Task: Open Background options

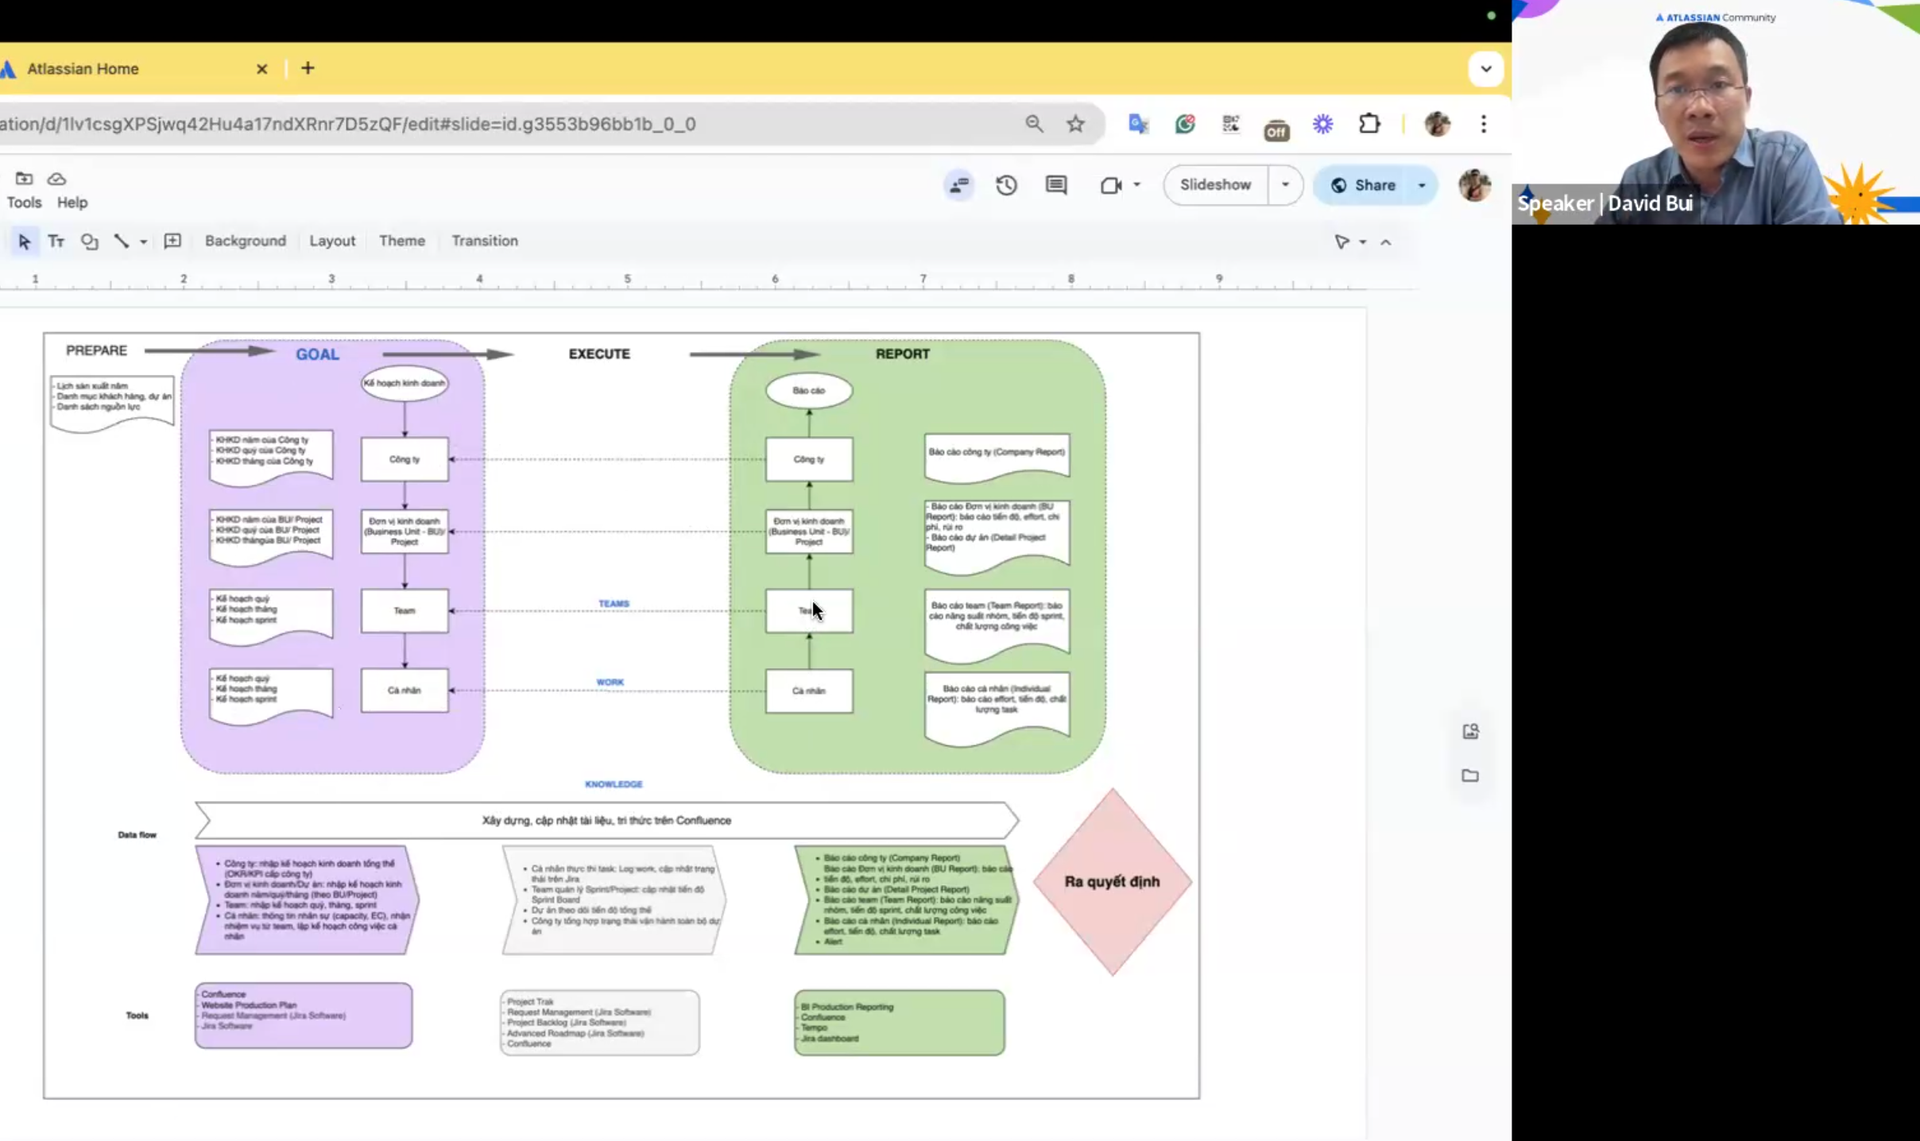Action: 245,241
